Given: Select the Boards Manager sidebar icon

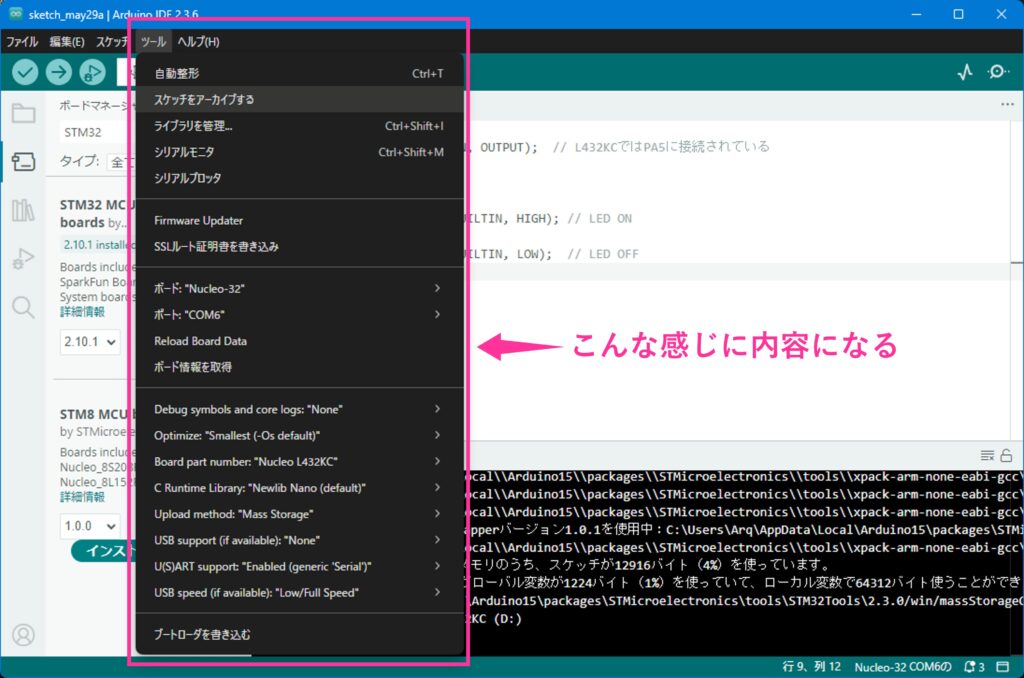Looking at the screenshot, I should coord(24,161).
